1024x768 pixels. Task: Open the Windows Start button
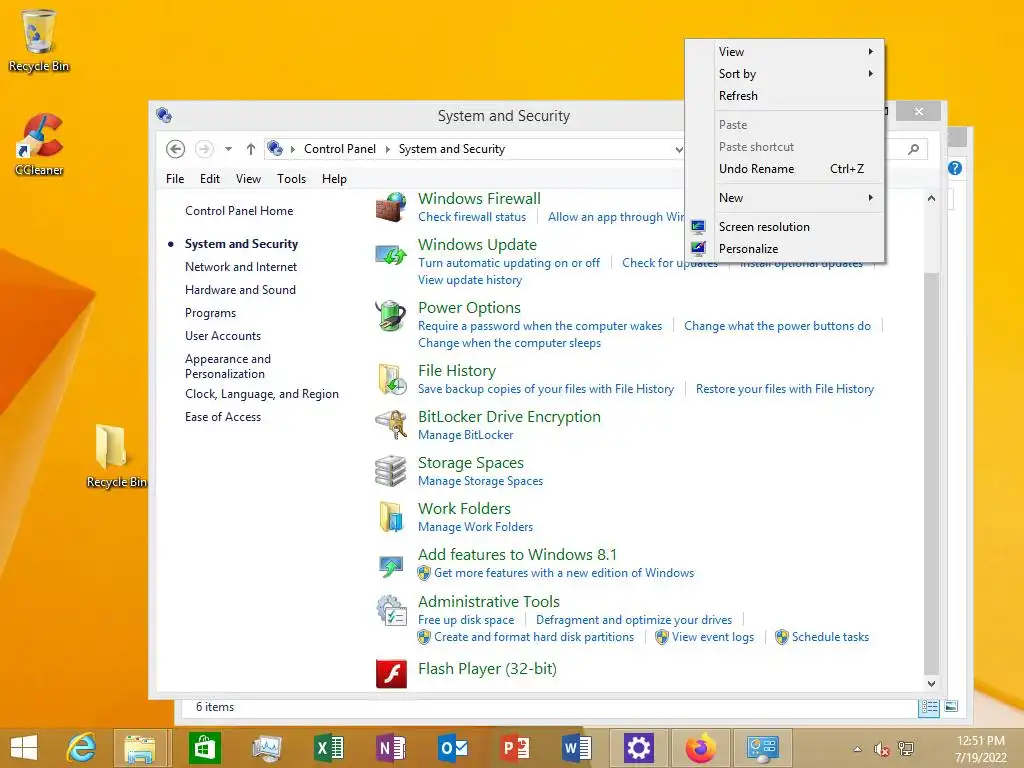24,748
